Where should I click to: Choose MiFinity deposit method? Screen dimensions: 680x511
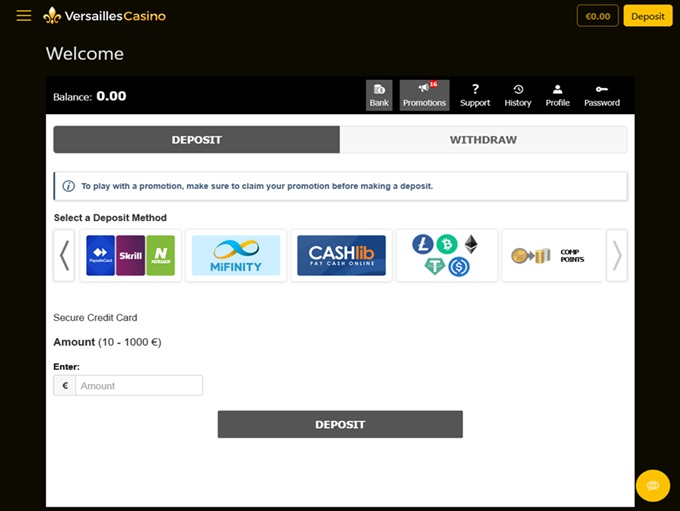(236, 256)
